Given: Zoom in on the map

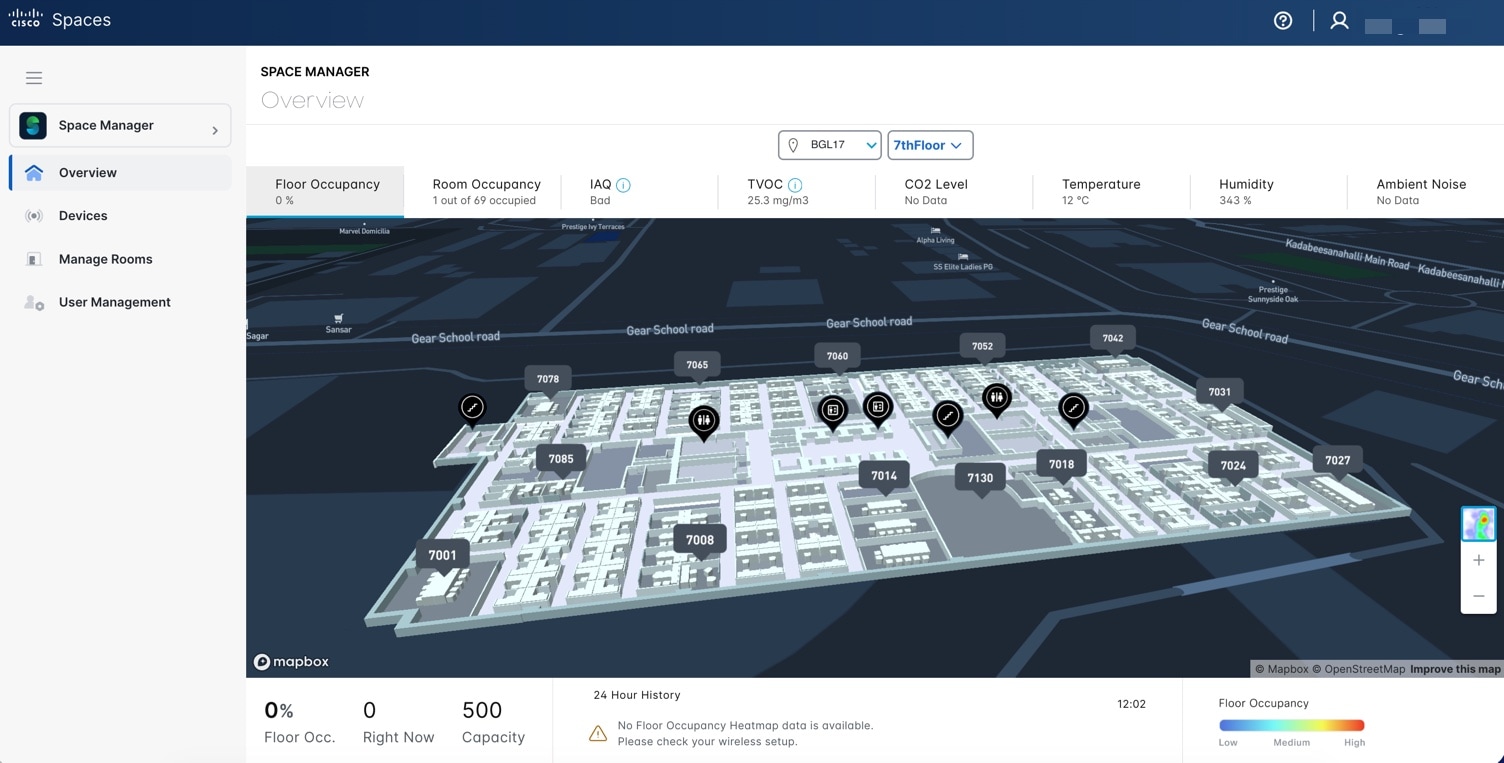Looking at the screenshot, I should click(1478, 561).
